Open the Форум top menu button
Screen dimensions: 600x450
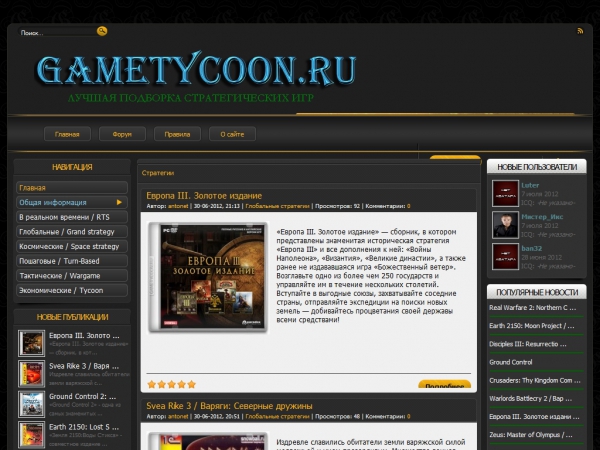[122, 134]
